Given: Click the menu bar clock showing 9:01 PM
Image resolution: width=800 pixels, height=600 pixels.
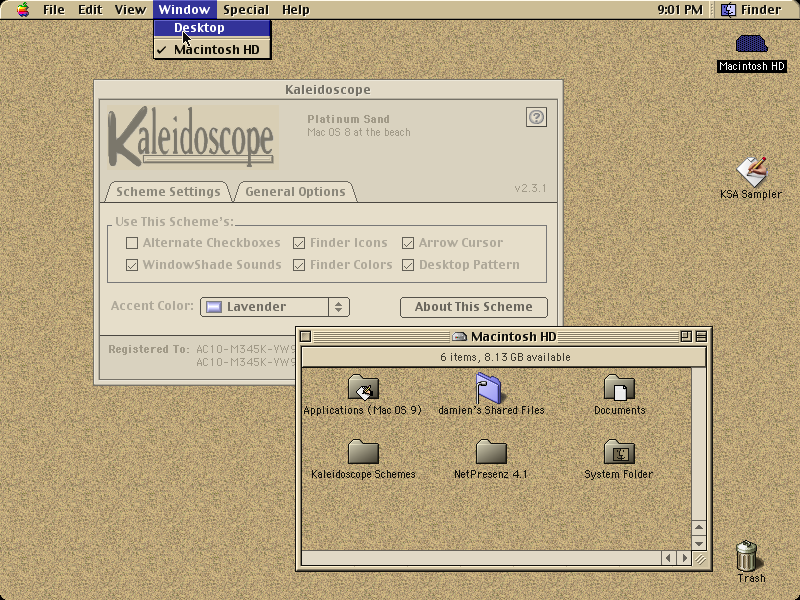Looking at the screenshot, I should pos(680,10).
